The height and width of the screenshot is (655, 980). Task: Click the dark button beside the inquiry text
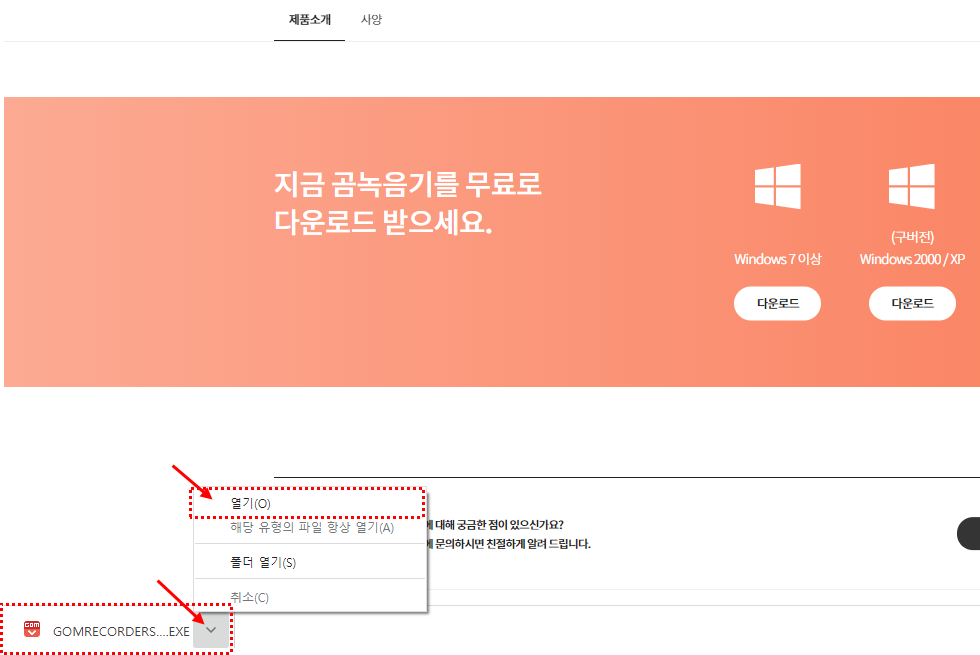pos(969,534)
